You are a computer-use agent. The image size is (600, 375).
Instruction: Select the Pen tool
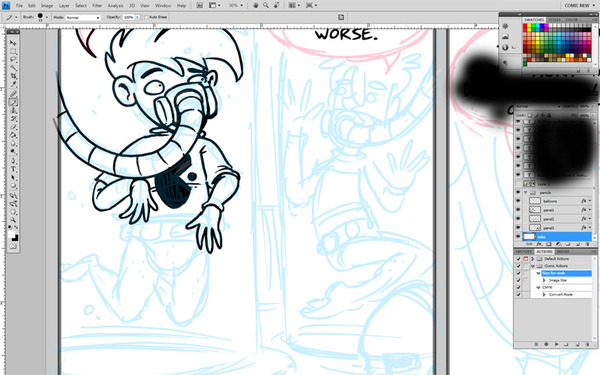[13, 161]
